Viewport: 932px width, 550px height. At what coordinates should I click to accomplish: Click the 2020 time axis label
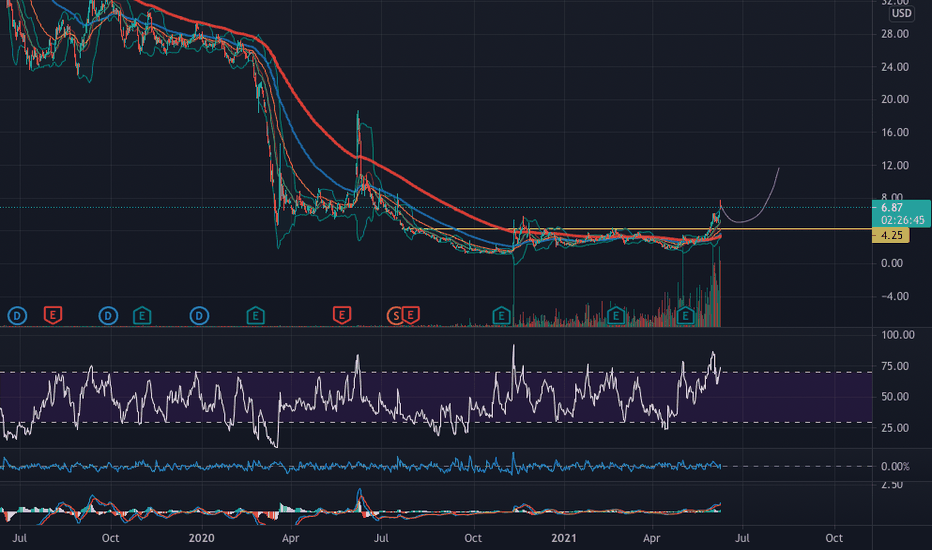tap(201, 538)
